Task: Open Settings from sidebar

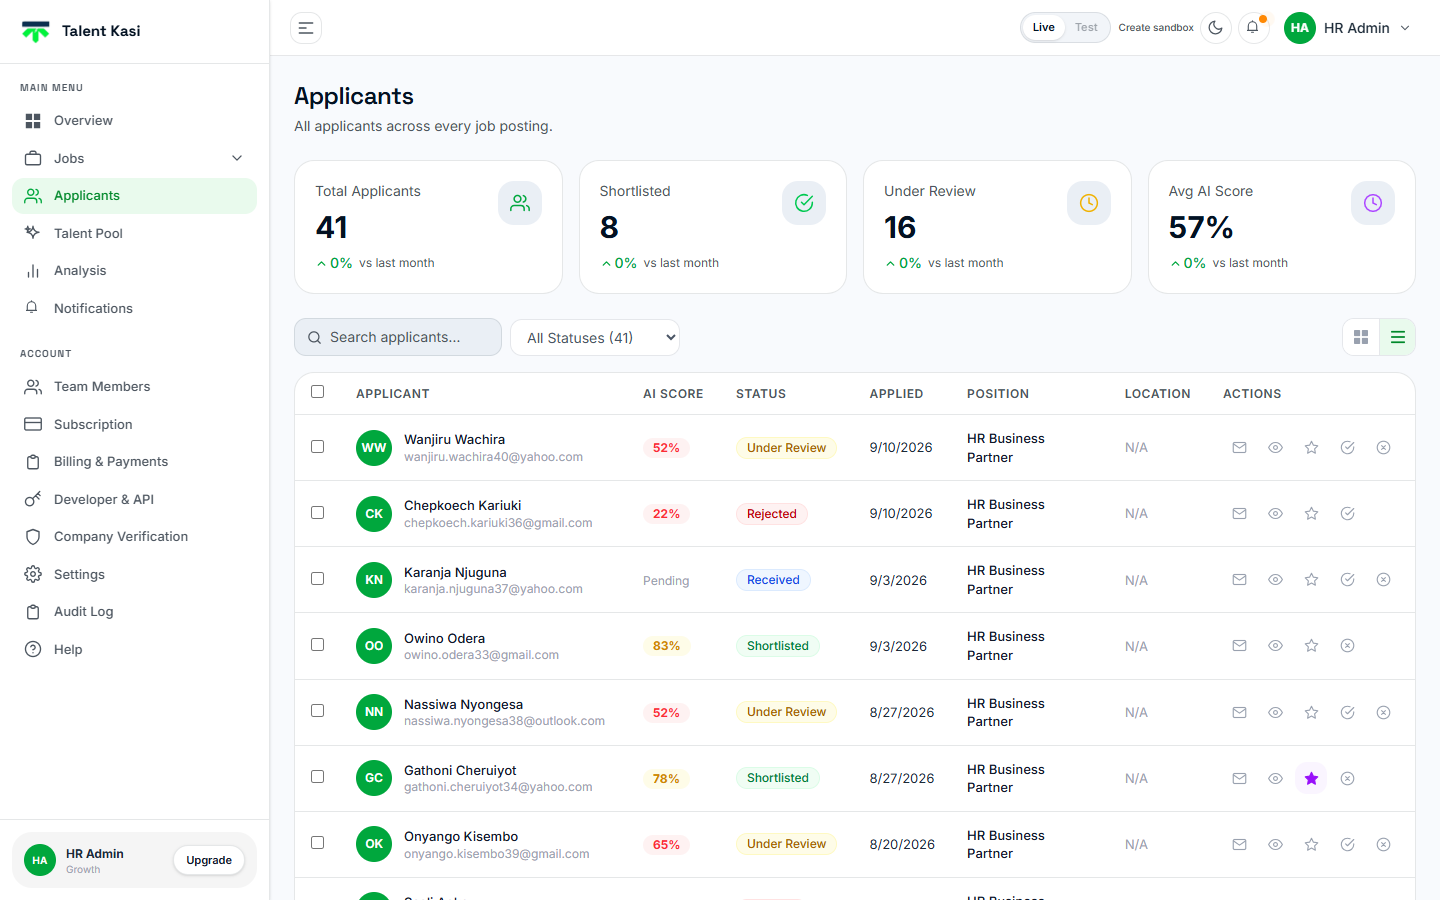Action: click(134, 574)
